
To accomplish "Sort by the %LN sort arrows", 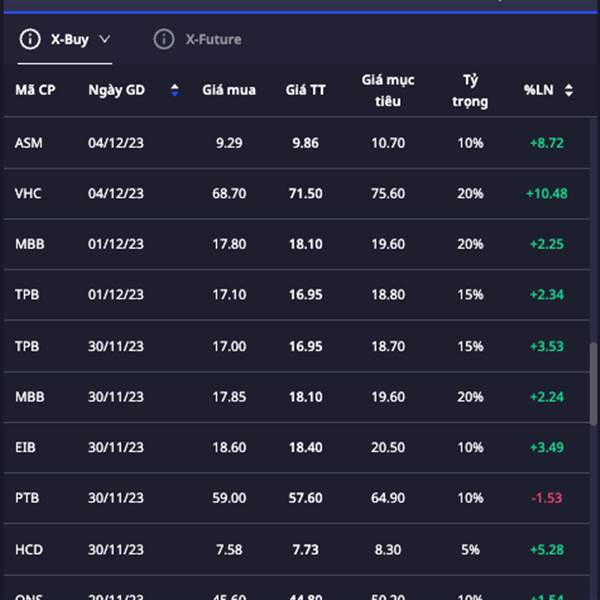I will tap(569, 91).
